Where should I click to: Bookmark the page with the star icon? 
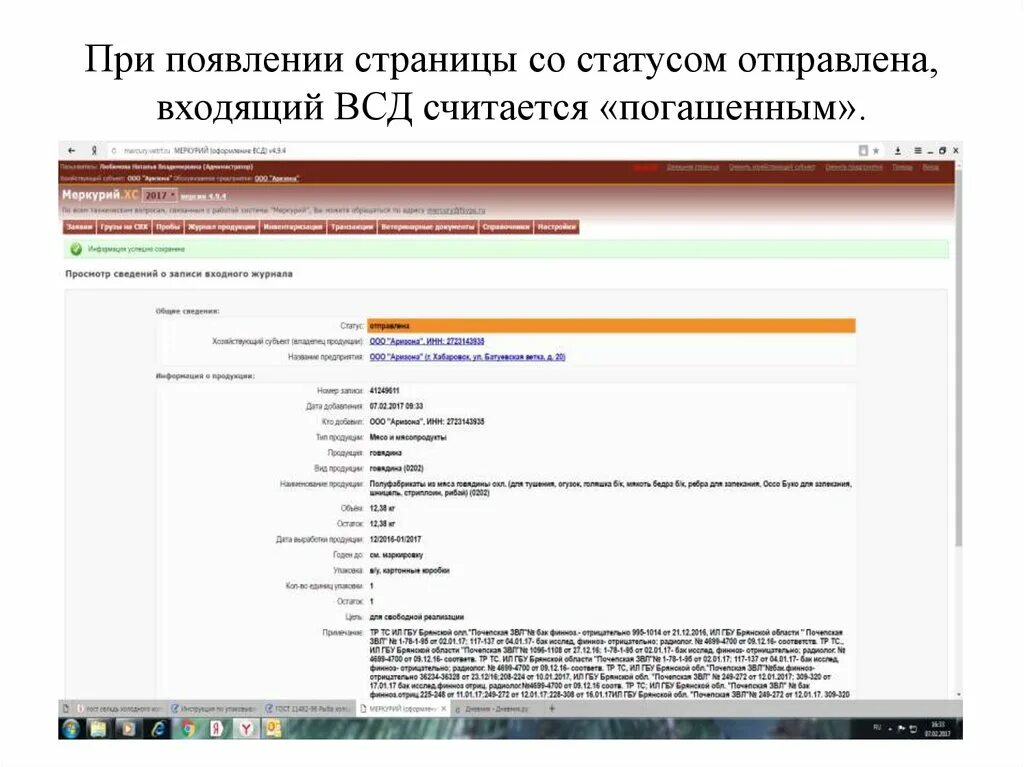876,151
